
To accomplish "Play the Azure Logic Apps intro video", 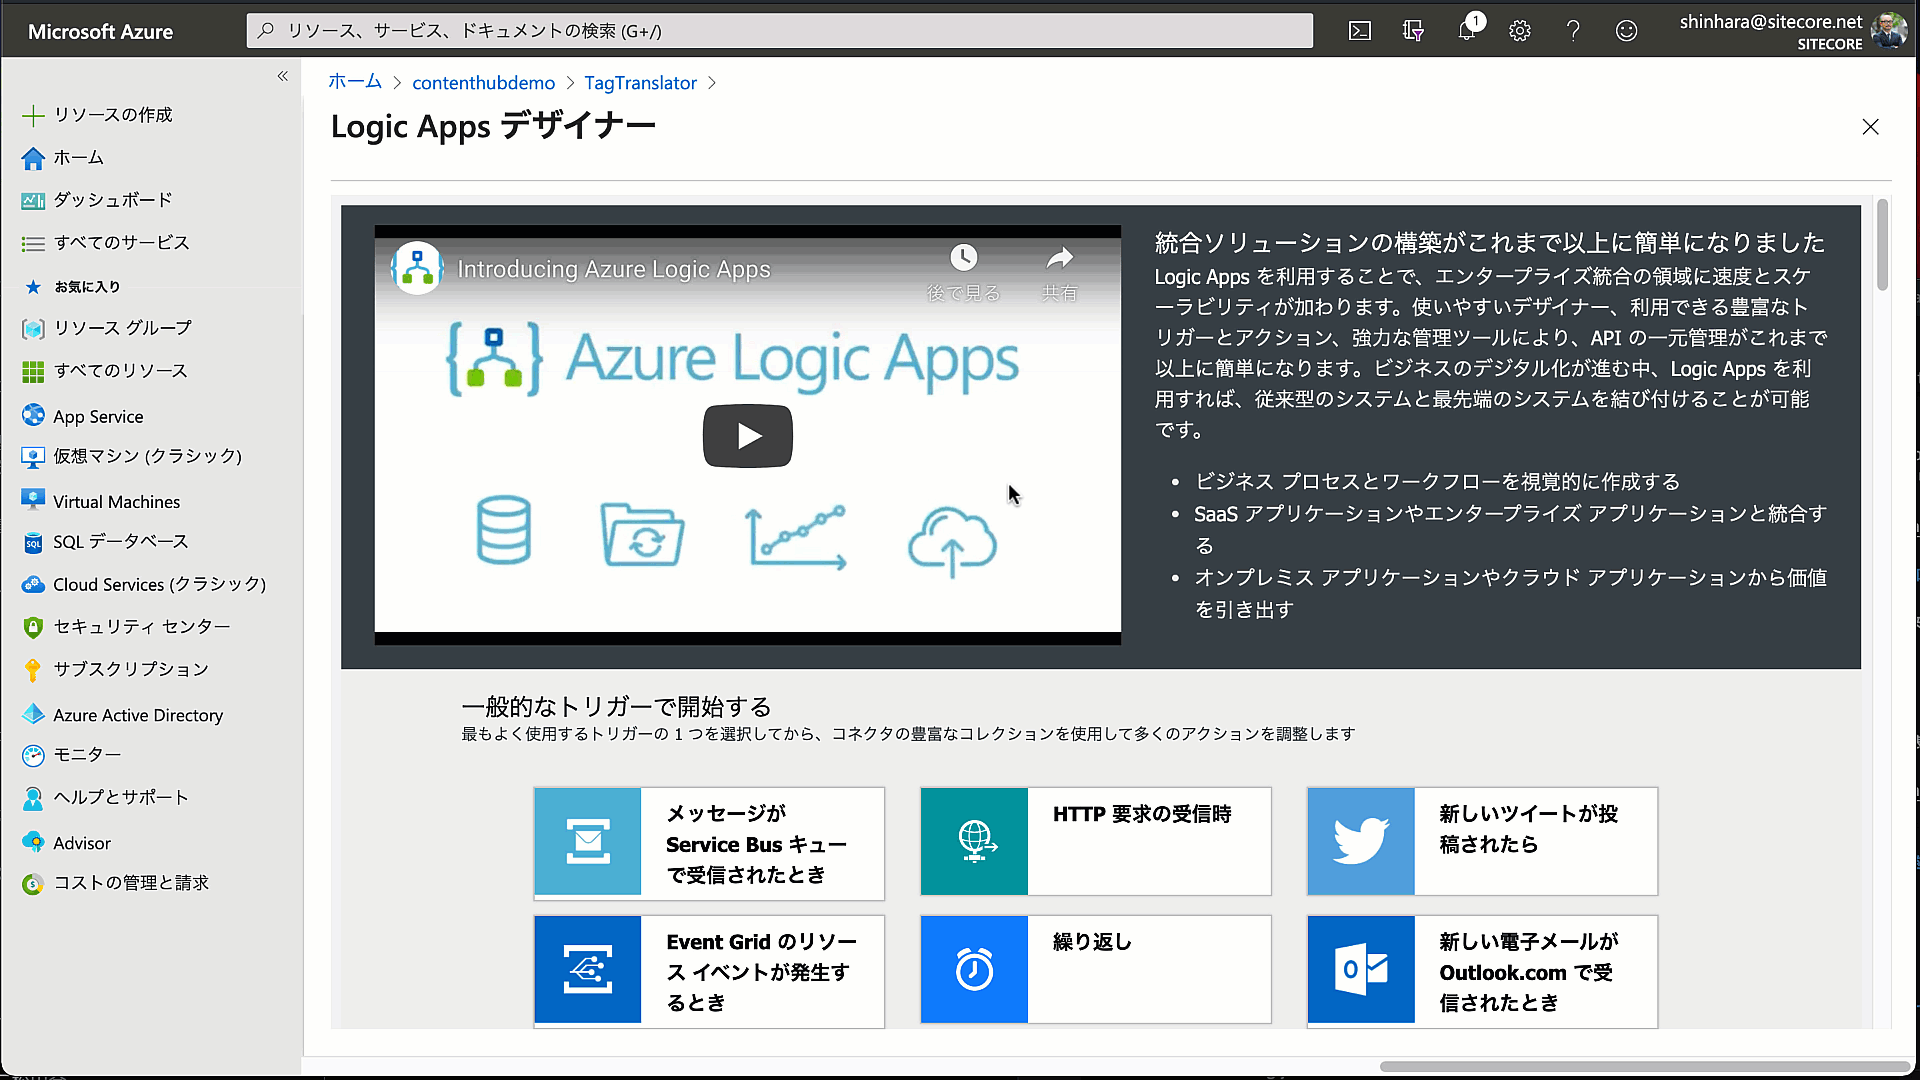I will click(x=748, y=436).
